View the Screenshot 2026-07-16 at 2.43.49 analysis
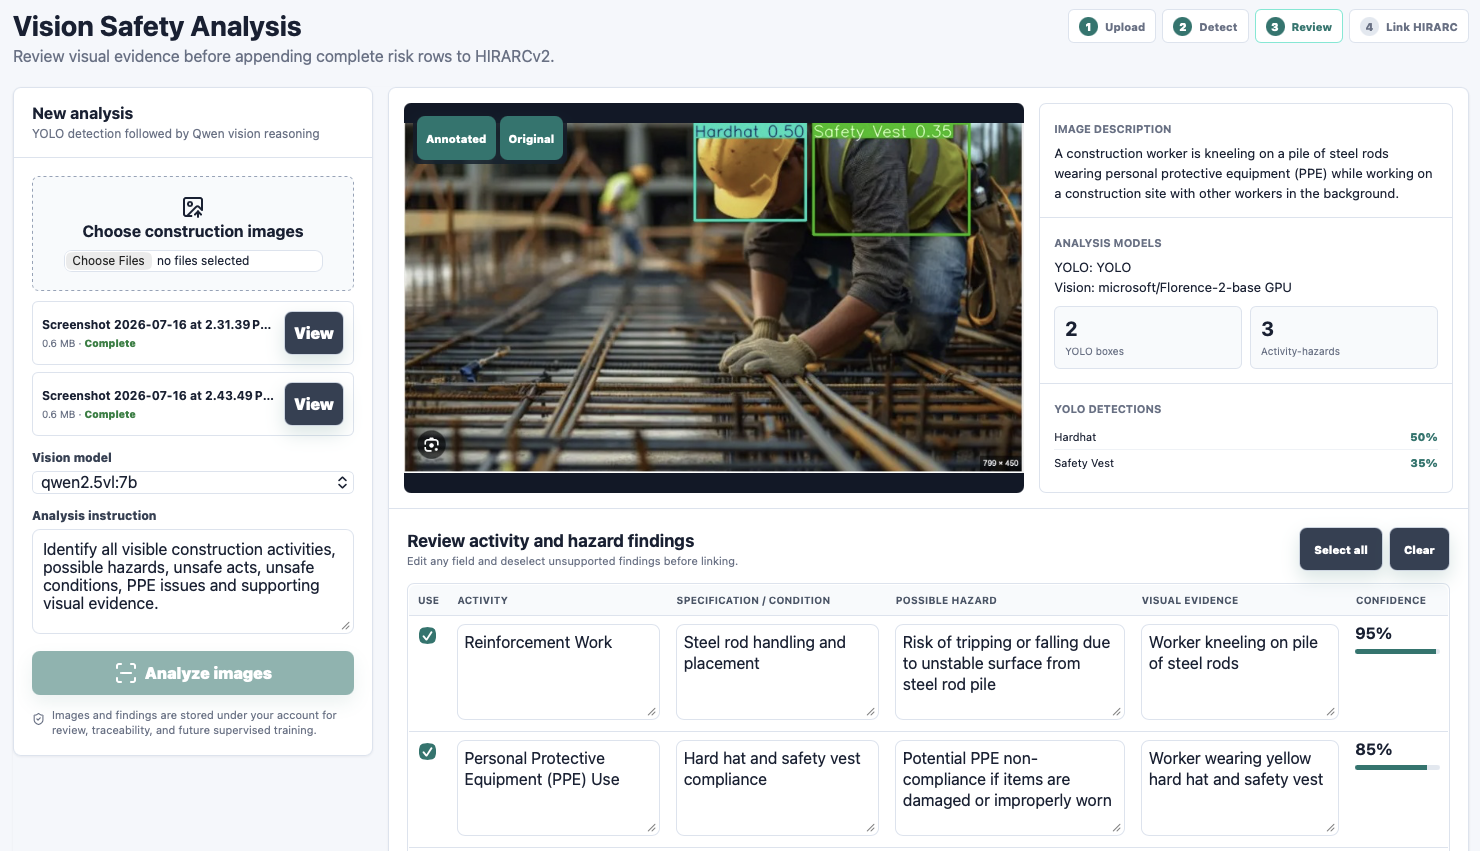1480x851 pixels. (314, 404)
